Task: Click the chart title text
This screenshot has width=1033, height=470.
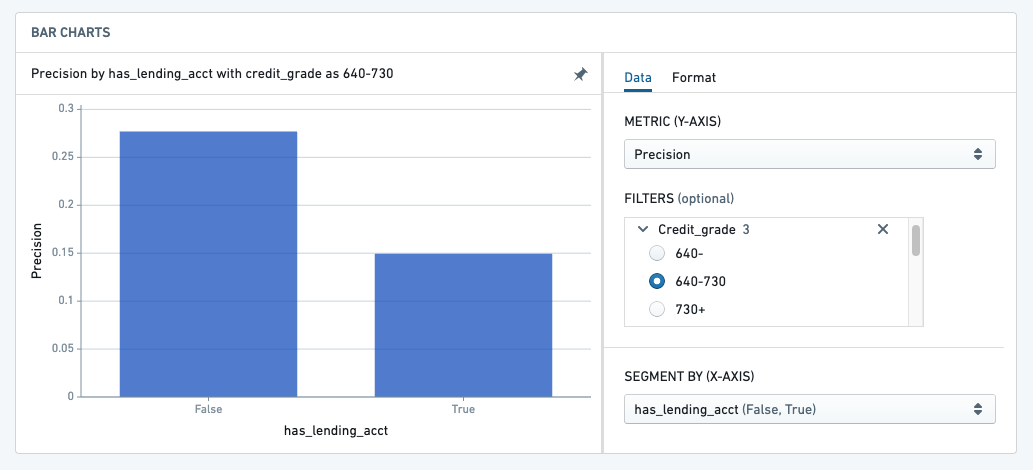Action: click(x=212, y=74)
